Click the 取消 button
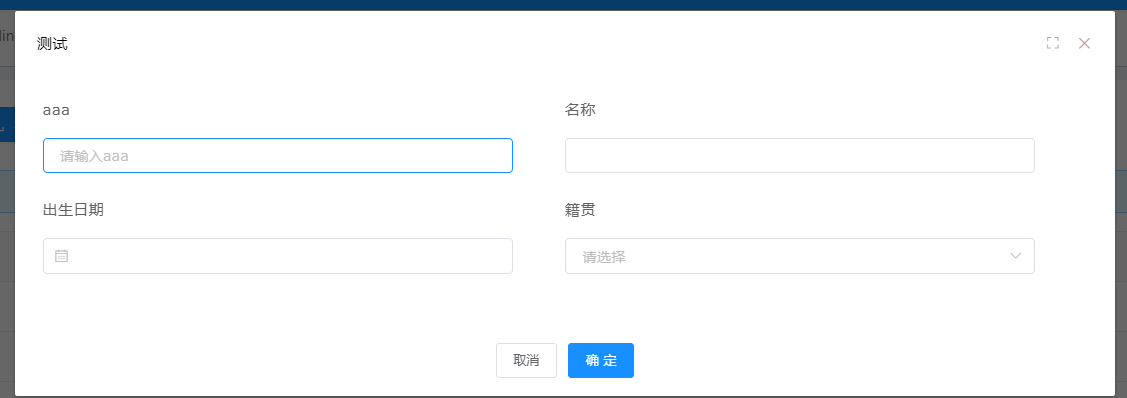The width and height of the screenshot is (1127, 398). (526, 360)
